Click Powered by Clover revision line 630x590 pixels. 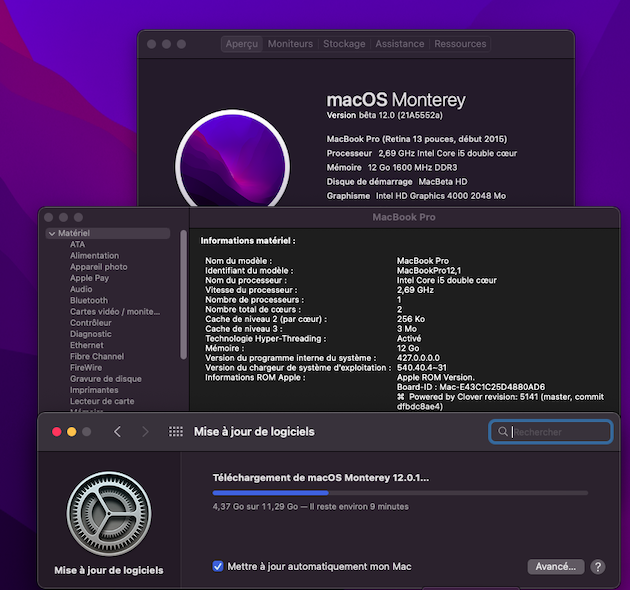500,402
